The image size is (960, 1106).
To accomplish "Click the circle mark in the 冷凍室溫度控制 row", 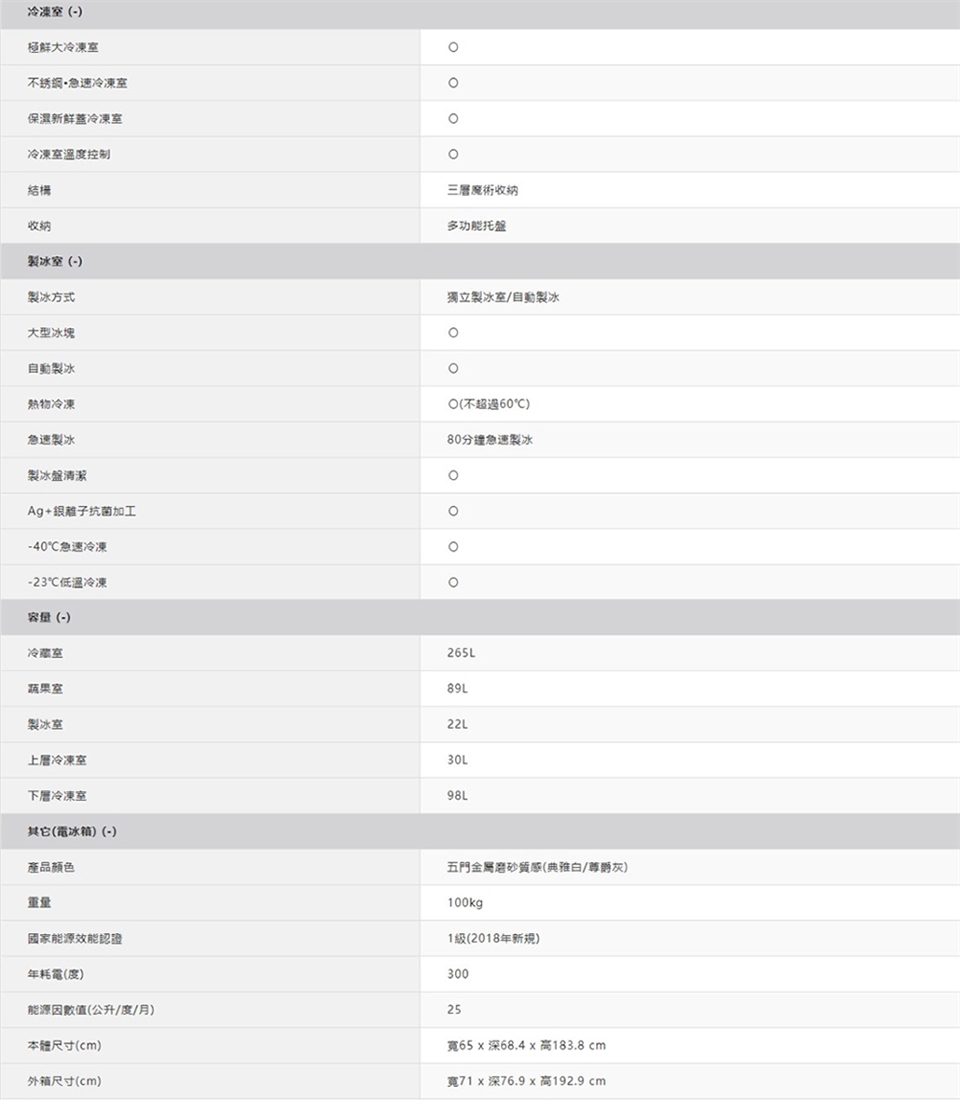I will pos(453,155).
